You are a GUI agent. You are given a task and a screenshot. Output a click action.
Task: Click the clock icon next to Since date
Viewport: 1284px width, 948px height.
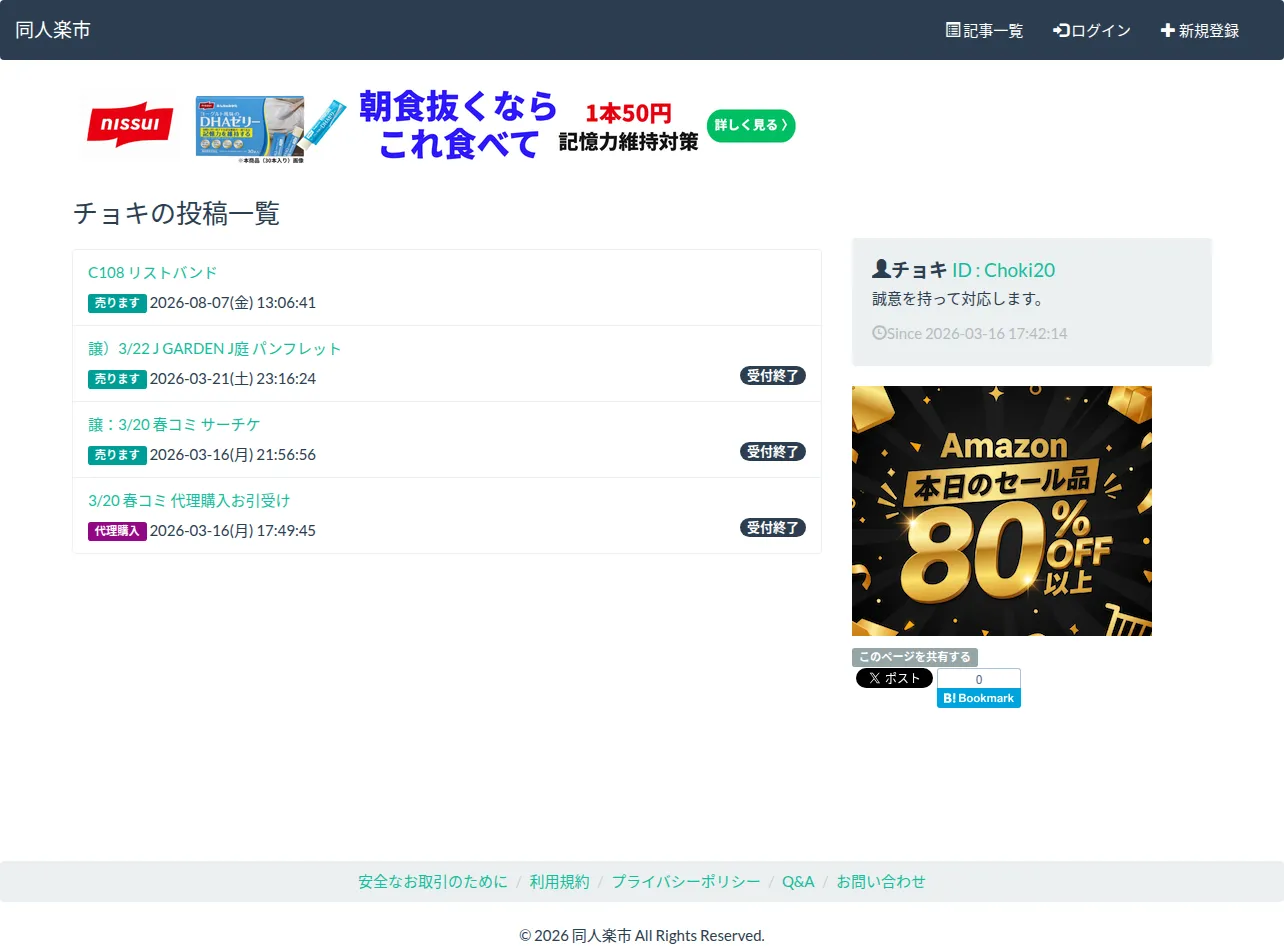(x=879, y=333)
